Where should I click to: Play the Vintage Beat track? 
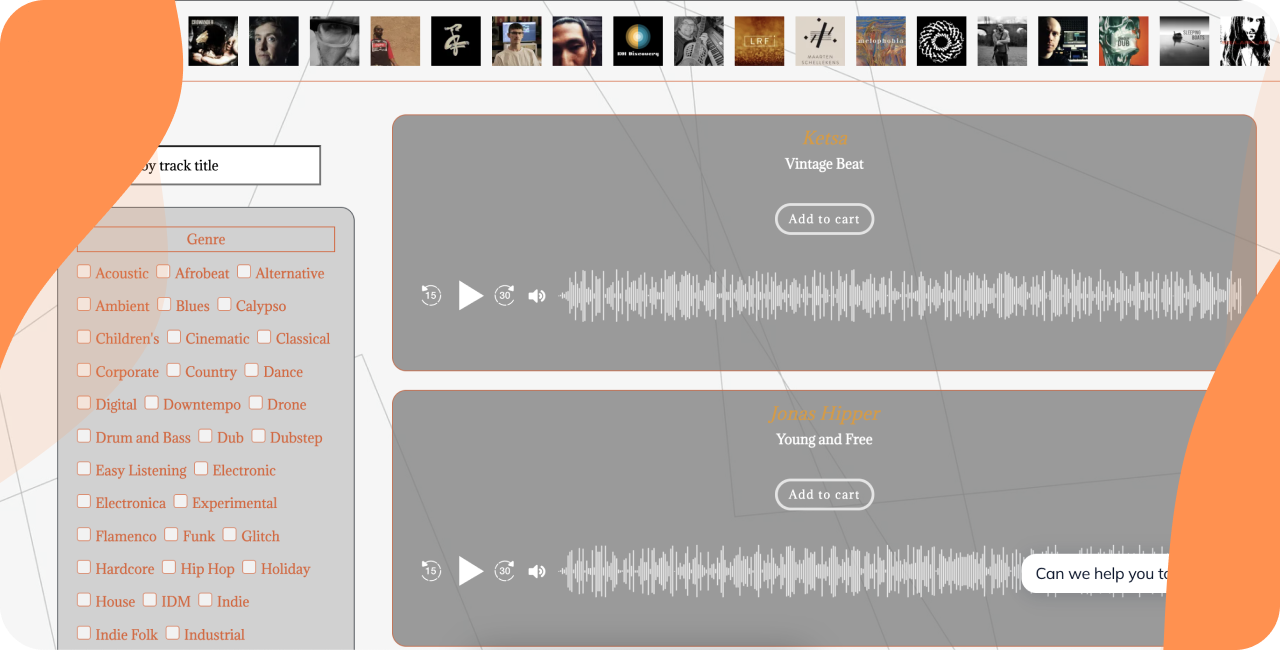[470, 295]
